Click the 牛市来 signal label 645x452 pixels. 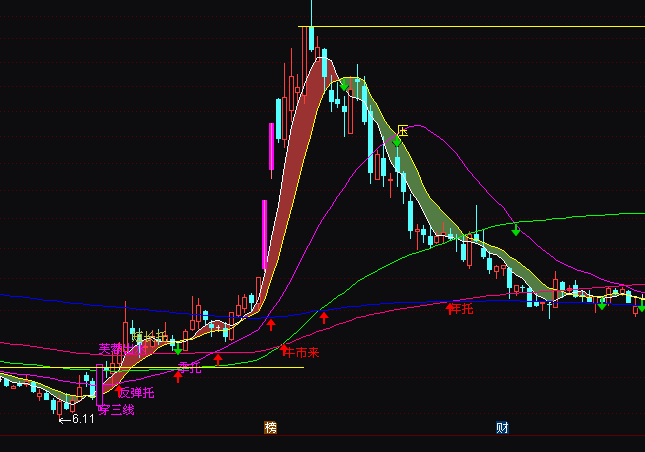coord(301,353)
